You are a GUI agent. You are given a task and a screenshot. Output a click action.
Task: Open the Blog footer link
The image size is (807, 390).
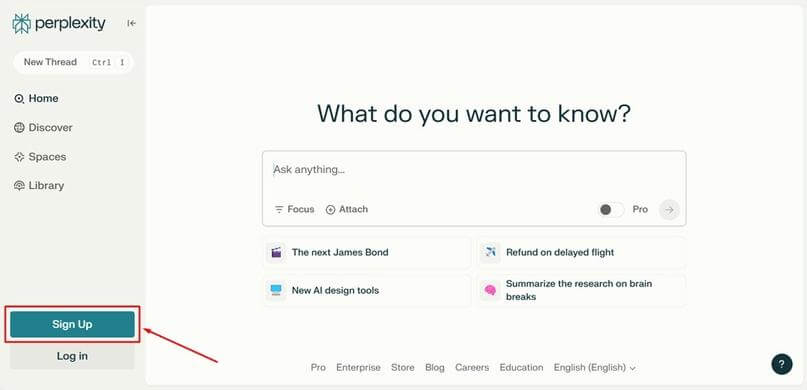[435, 368]
